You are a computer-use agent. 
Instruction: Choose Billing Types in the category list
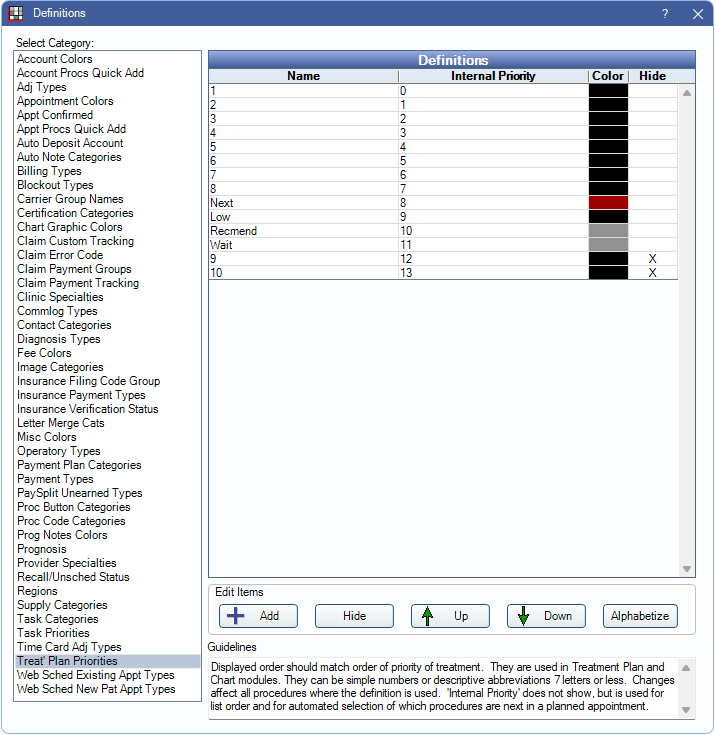pyautogui.click(x=49, y=171)
